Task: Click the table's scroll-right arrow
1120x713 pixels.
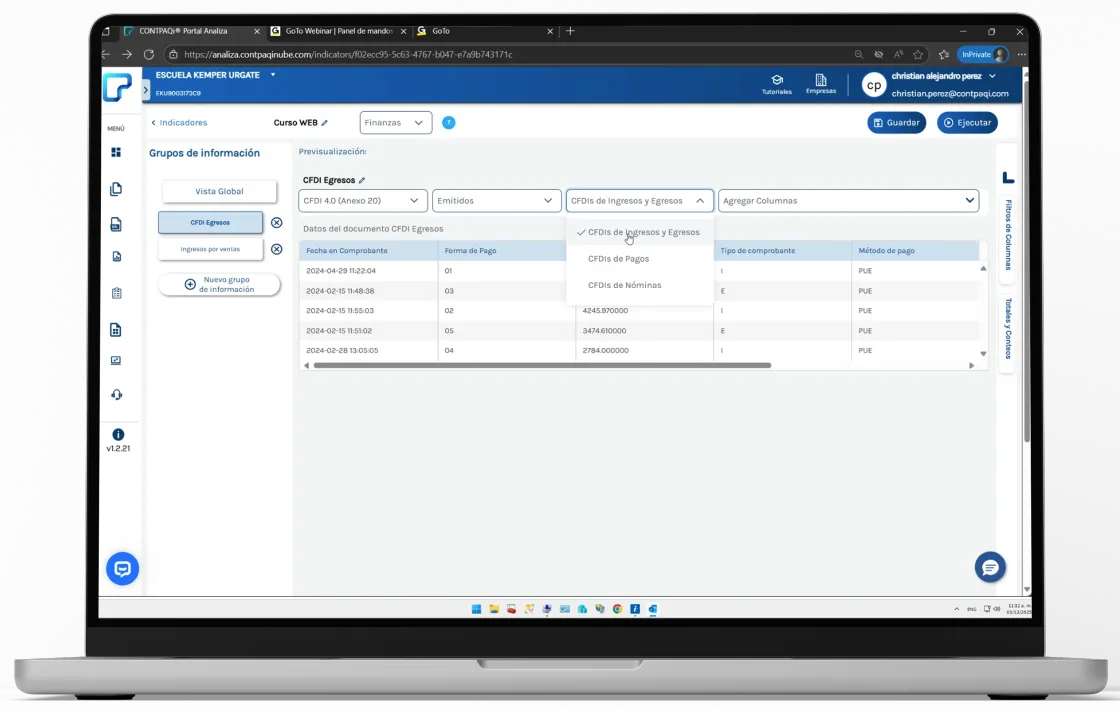Action: (971, 366)
